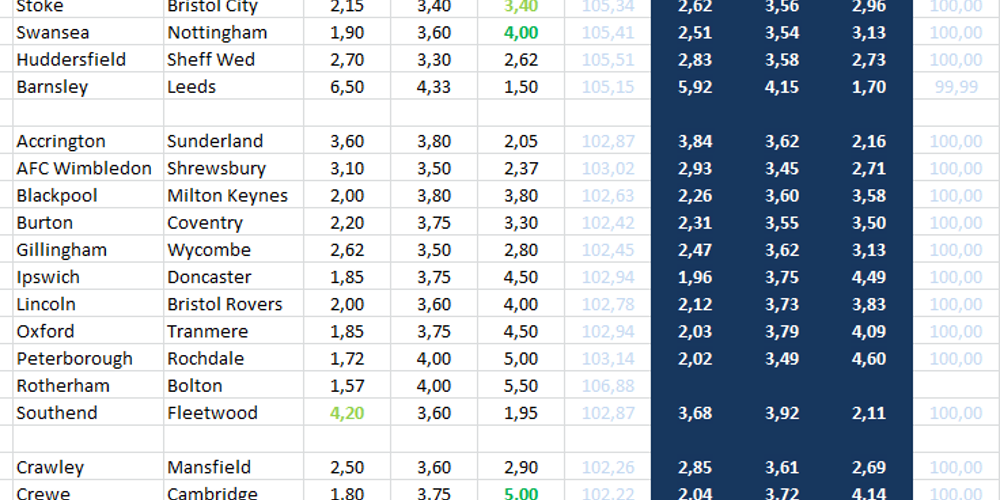Click the Burton cell
Screen dimensions: 1000x500
click(88, 223)
